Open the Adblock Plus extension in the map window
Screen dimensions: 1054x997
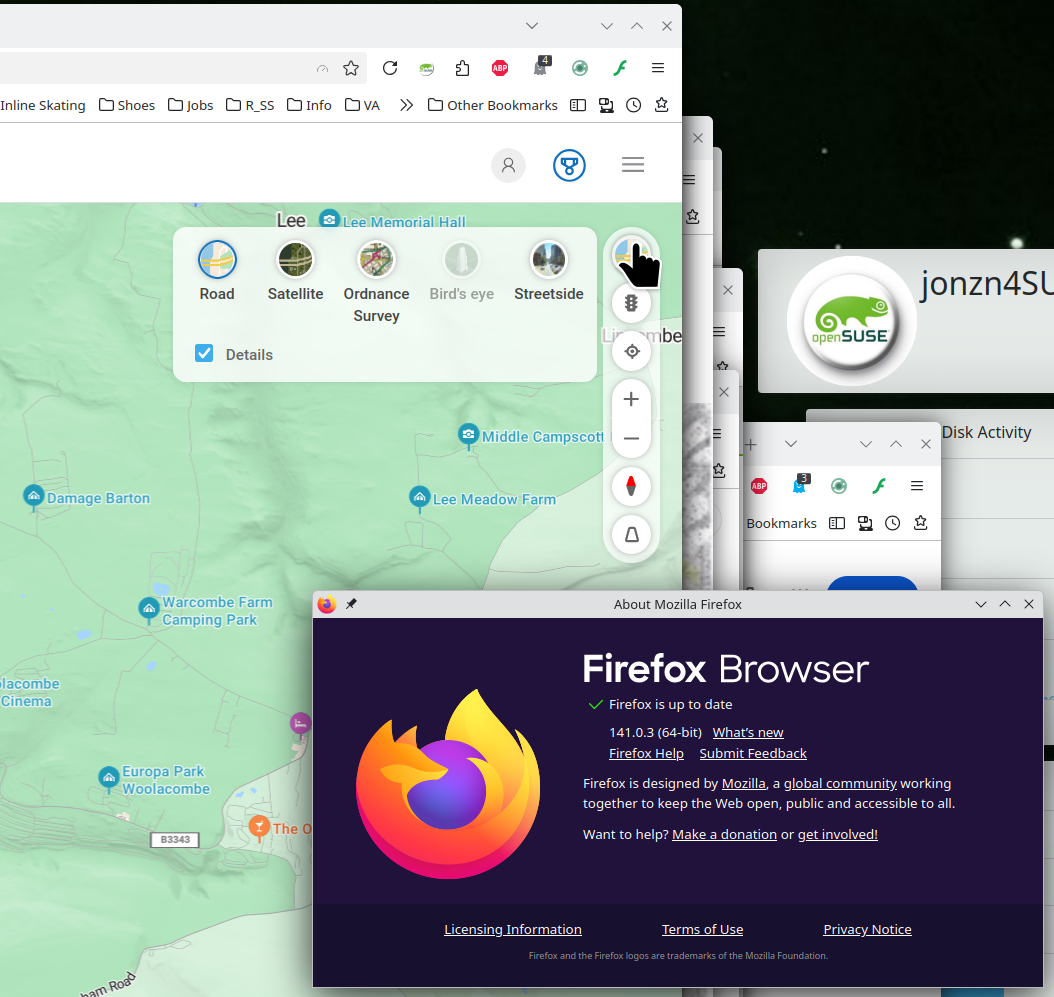pos(500,68)
